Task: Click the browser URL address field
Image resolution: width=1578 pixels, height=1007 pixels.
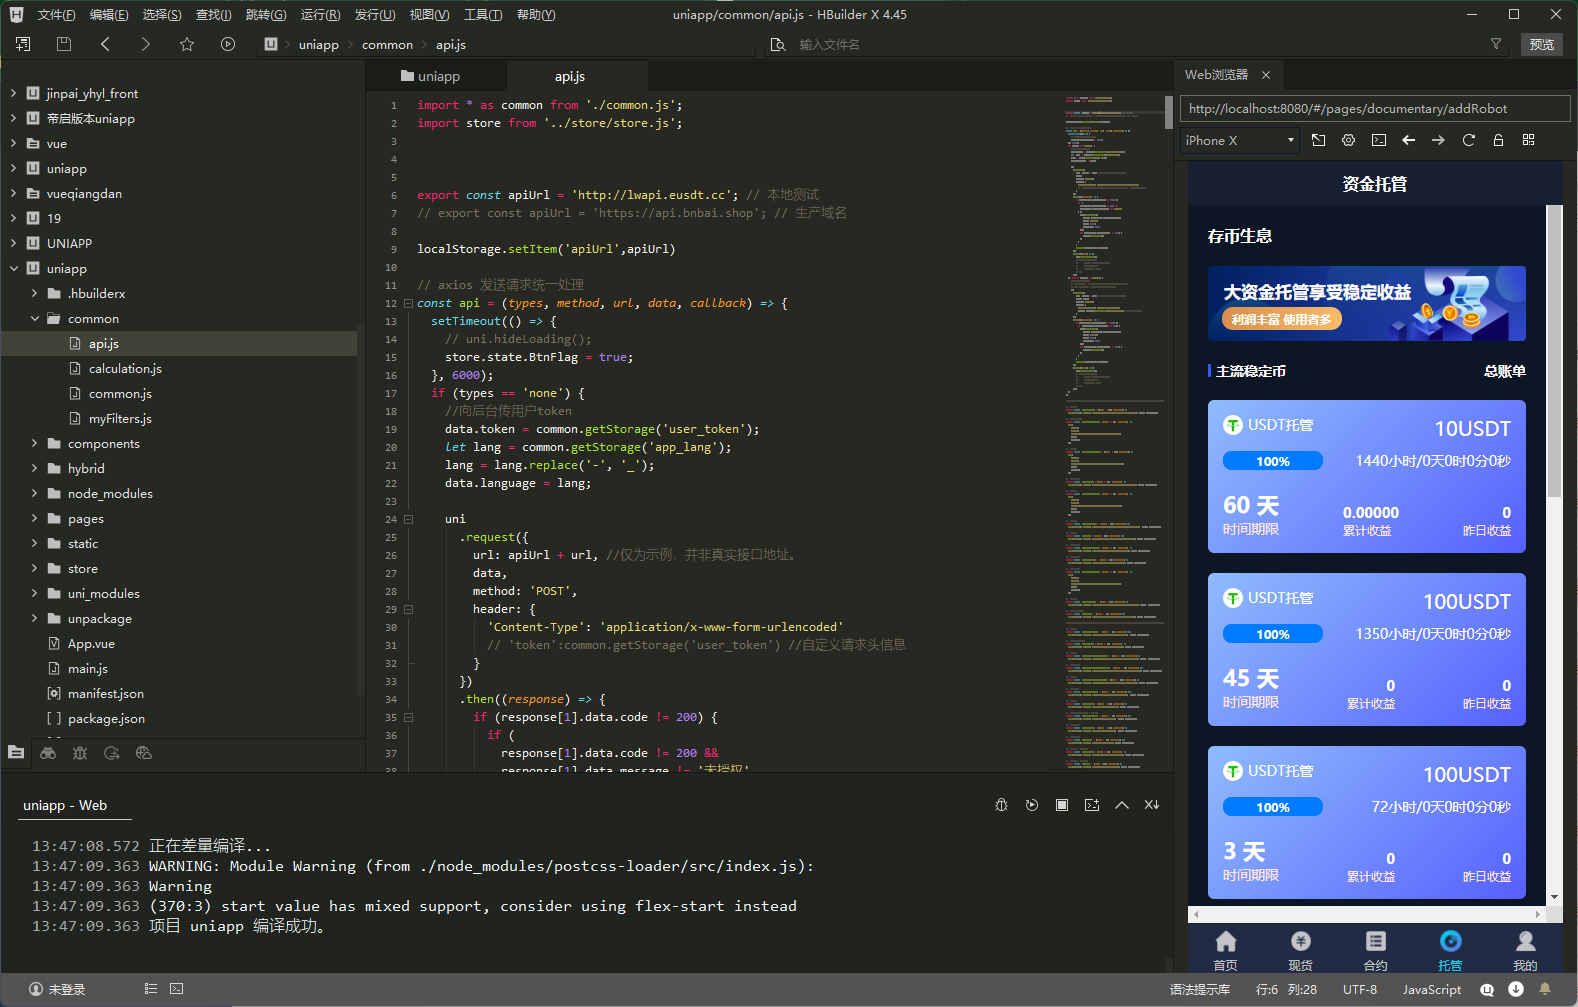Action: (x=1374, y=108)
